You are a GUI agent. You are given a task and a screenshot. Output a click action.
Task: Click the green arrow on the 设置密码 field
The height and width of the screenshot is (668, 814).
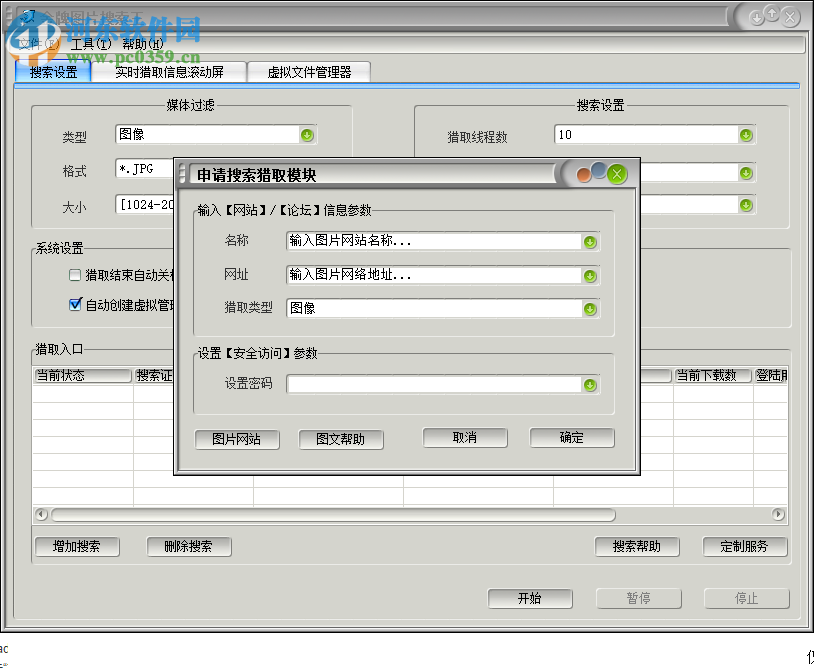[589, 383]
